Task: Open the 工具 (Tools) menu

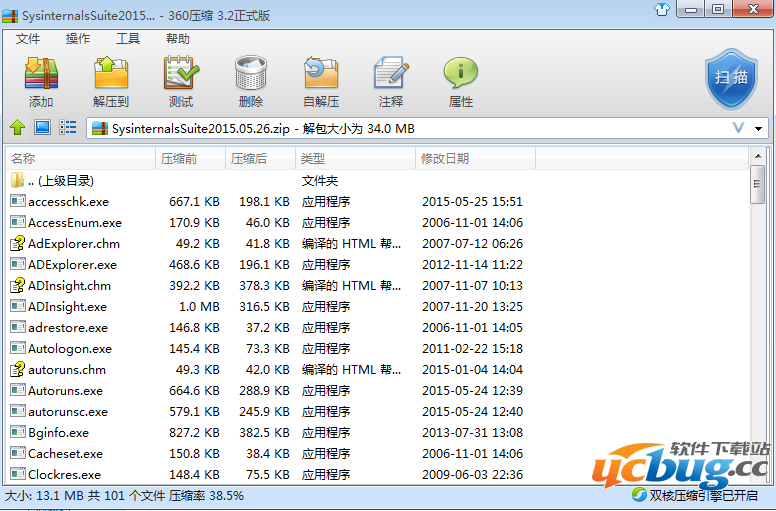Action: [x=128, y=39]
